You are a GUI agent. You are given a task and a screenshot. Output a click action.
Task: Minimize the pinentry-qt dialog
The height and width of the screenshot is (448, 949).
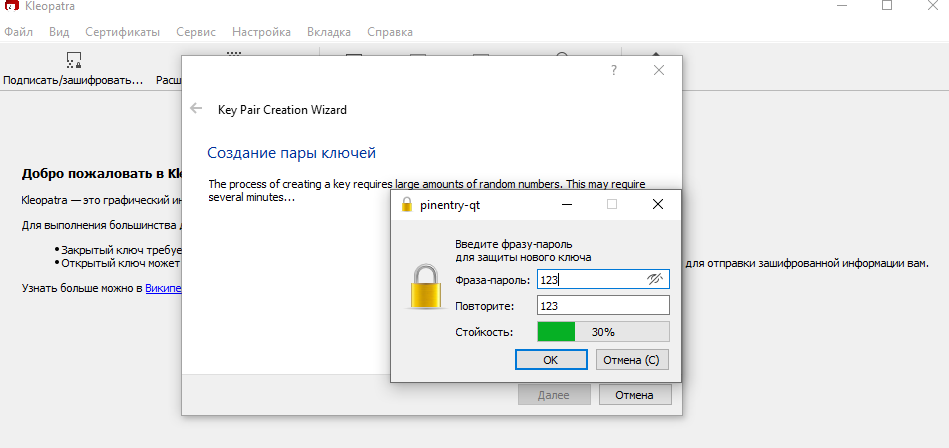pyautogui.click(x=567, y=205)
